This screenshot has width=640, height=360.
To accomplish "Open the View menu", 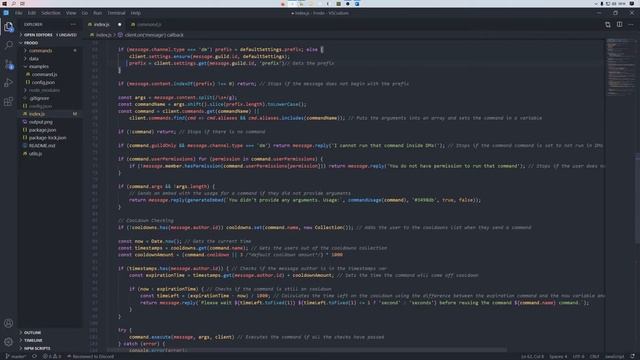I will (71, 13).
